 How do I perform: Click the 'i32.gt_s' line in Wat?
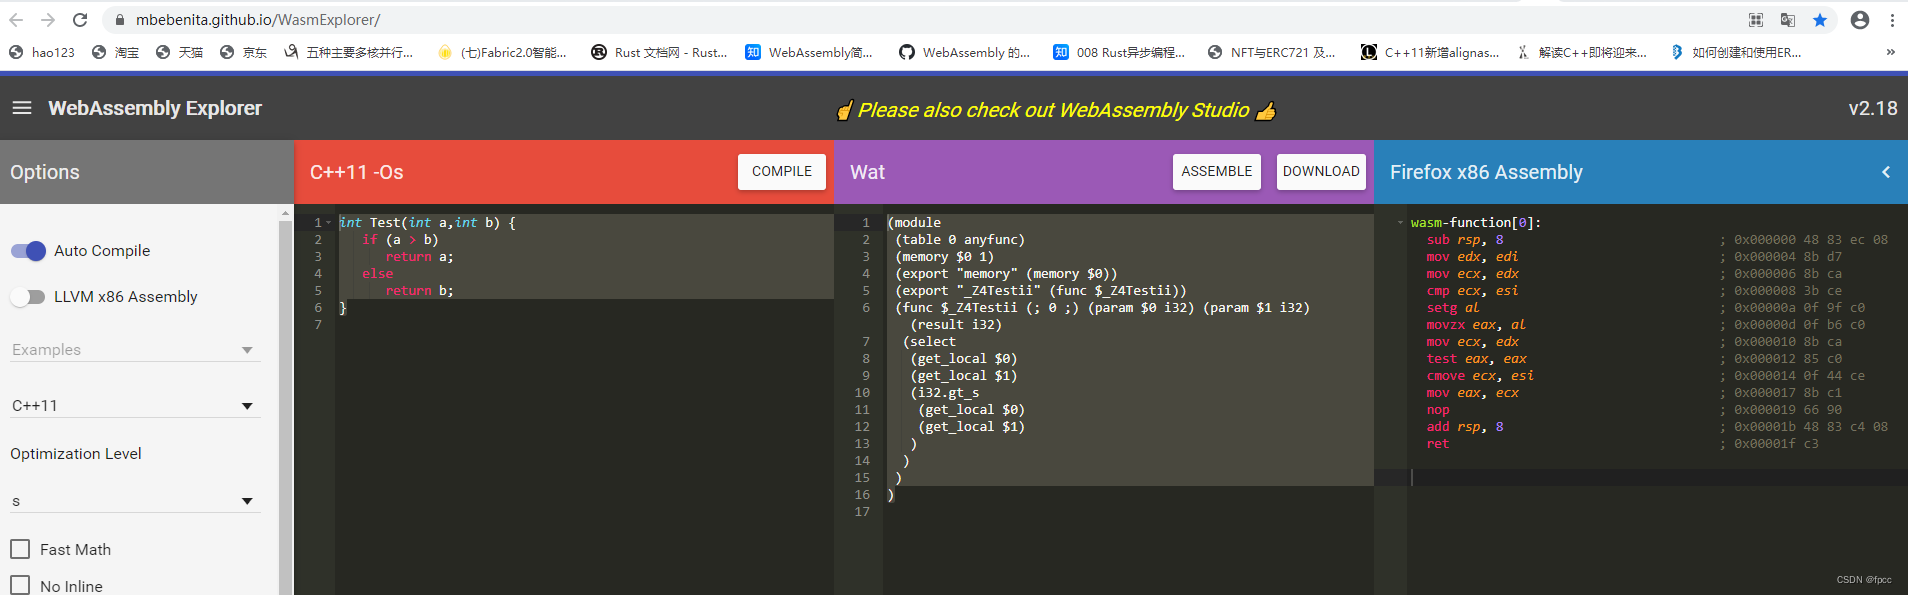(945, 393)
